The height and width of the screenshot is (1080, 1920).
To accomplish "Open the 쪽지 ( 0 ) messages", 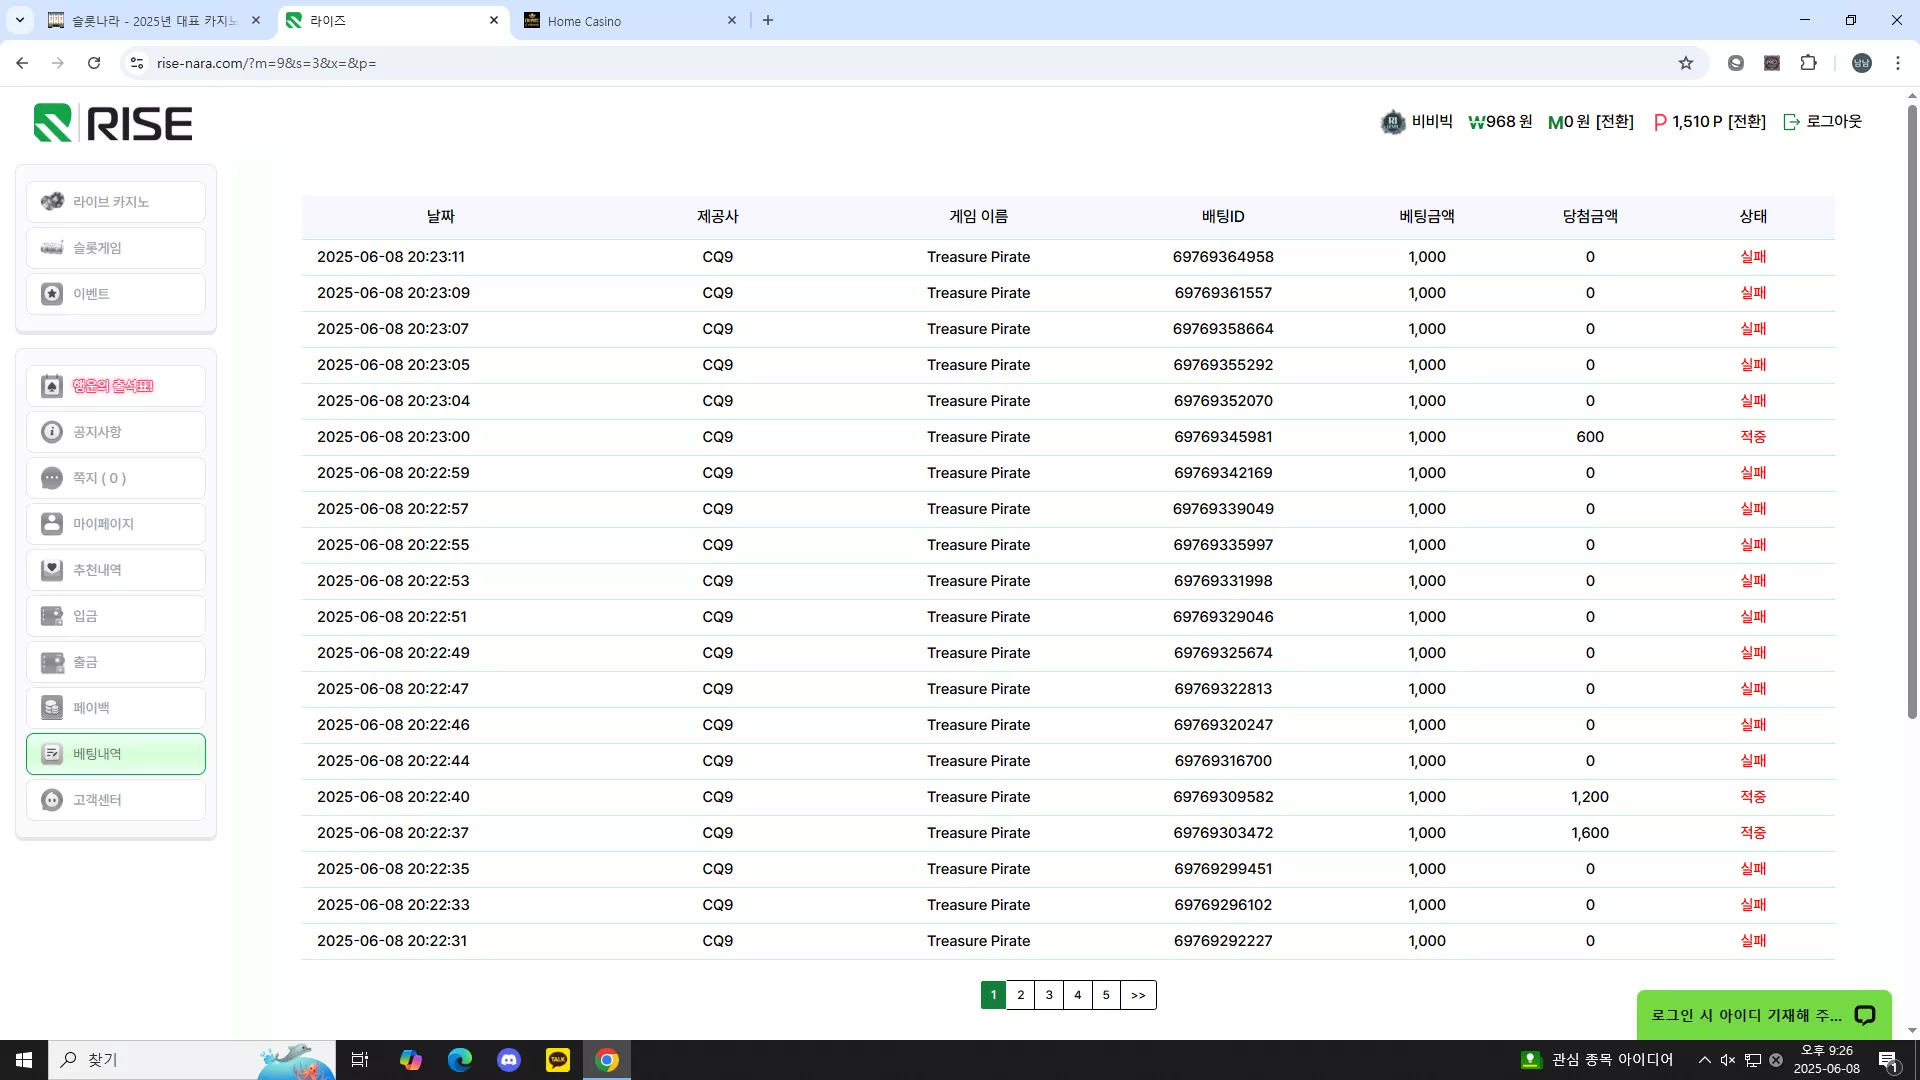I will [116, 478].
